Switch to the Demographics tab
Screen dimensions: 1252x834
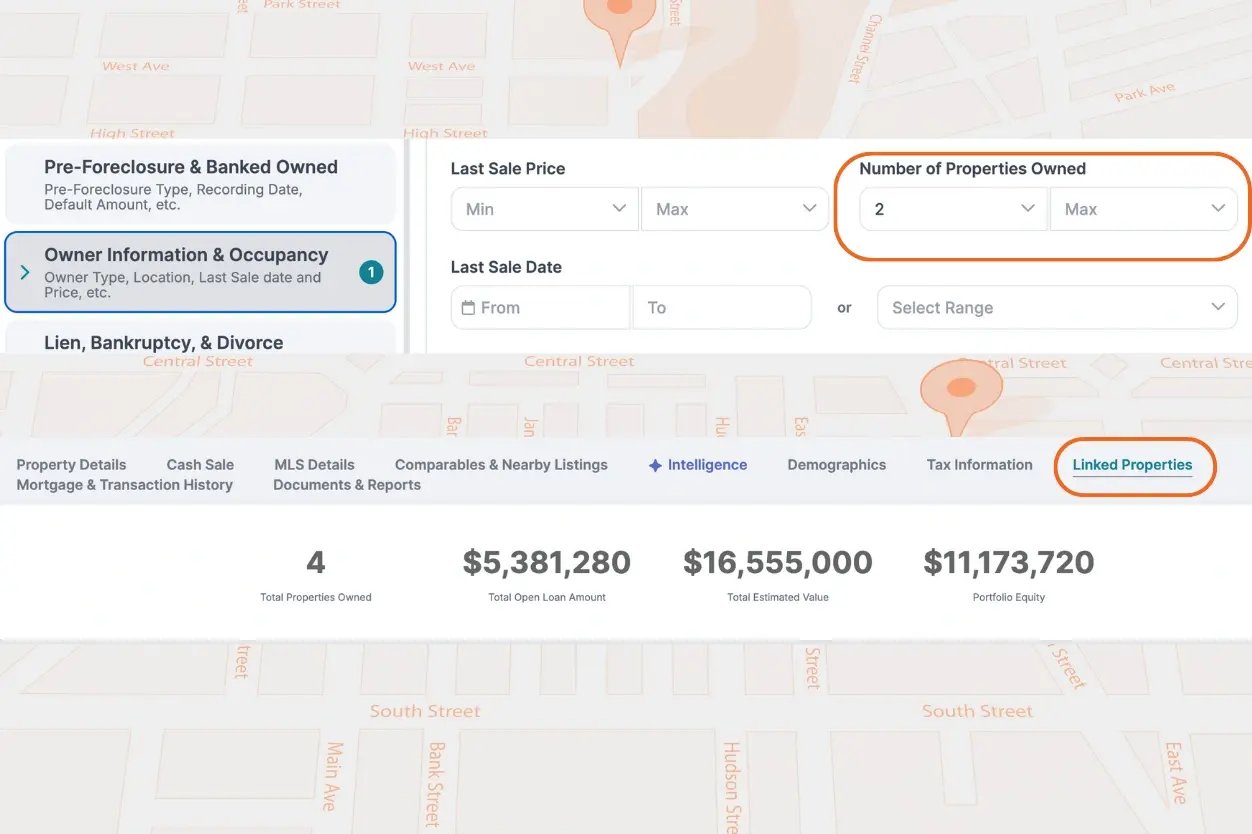click(x=836, y=464)
